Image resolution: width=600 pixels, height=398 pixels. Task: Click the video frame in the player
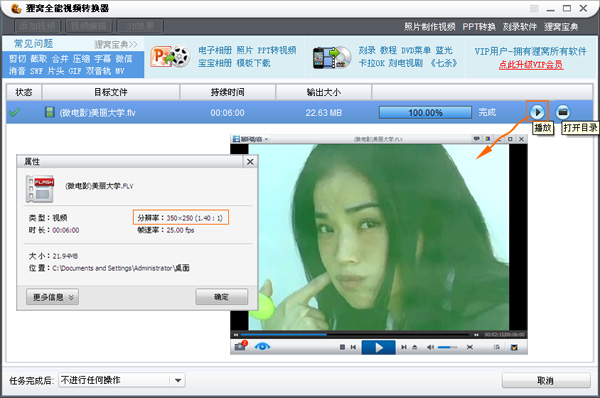378,237
